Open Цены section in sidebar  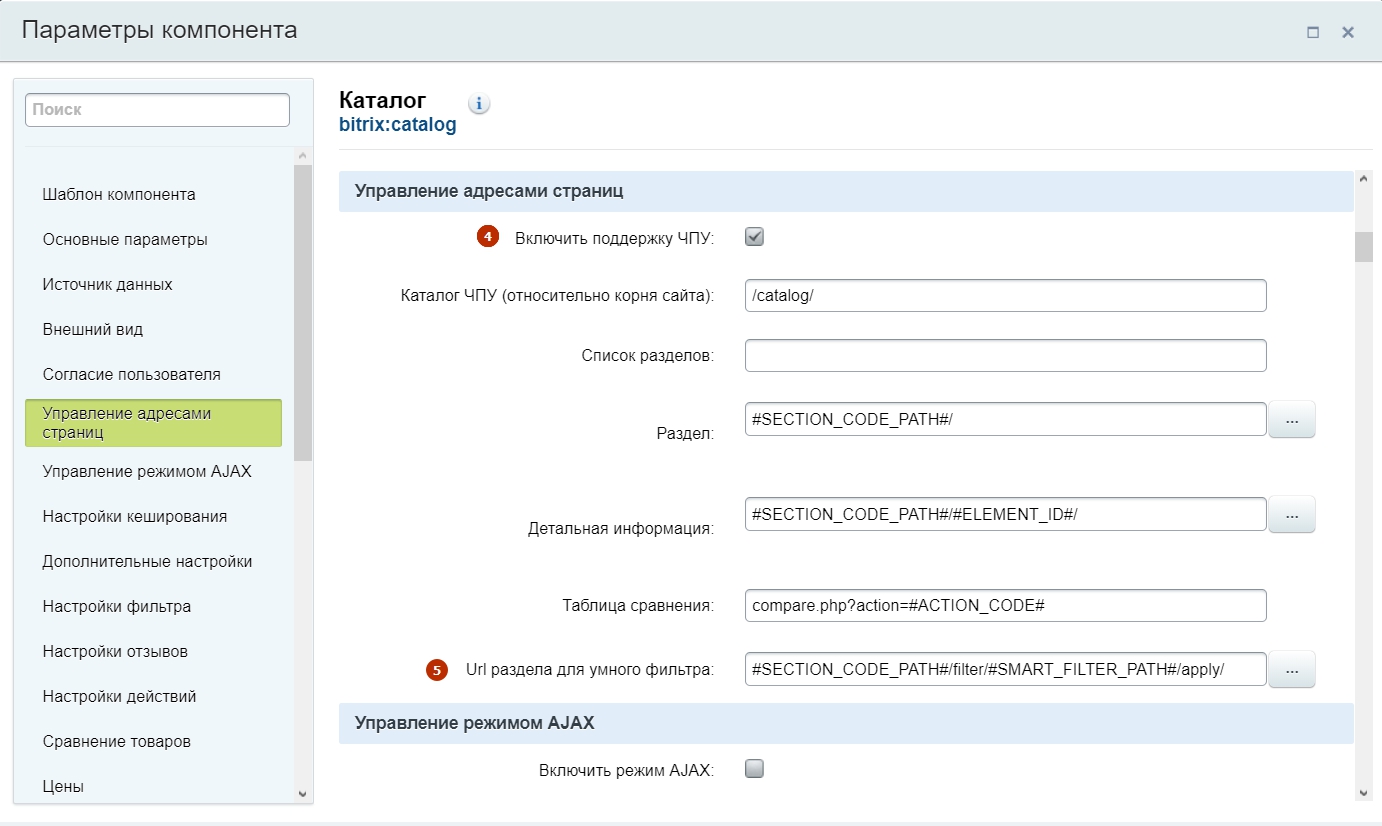pos(63,787)
